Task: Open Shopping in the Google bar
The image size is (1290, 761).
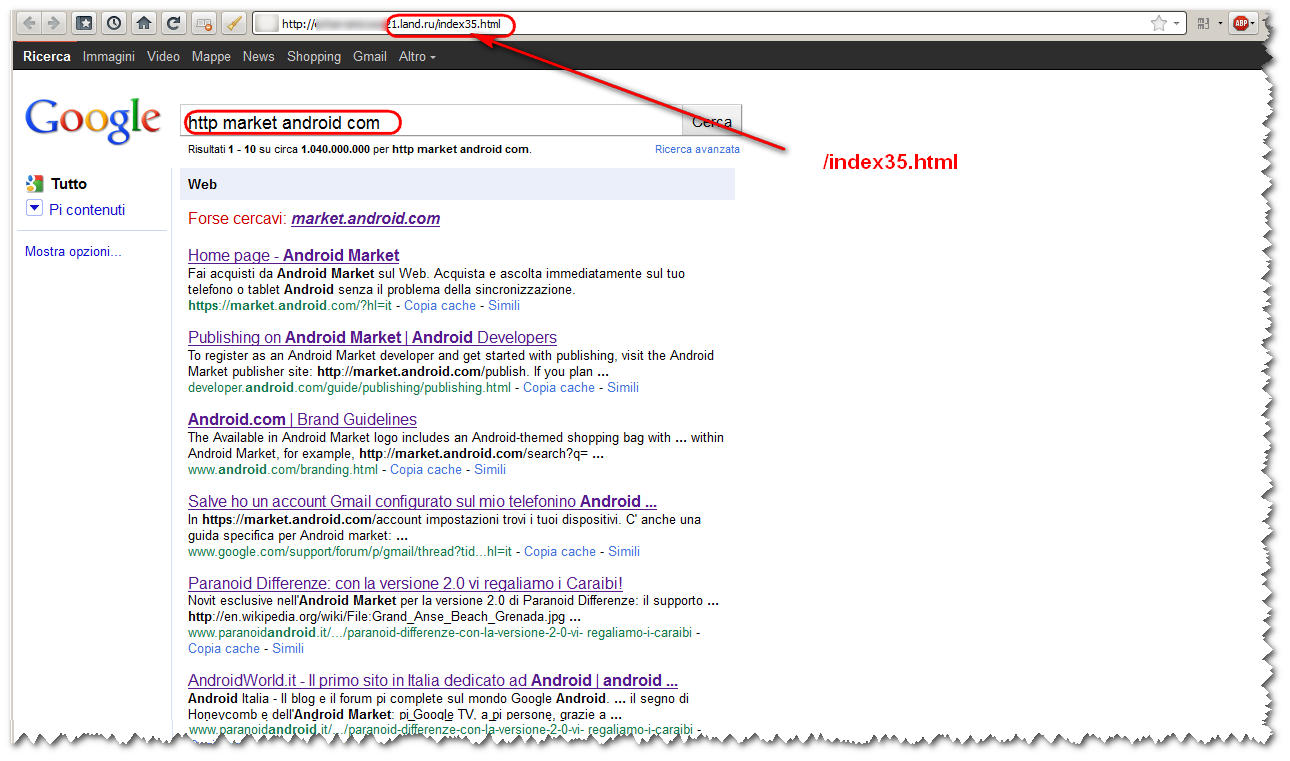Action: [x=314, y=57]
